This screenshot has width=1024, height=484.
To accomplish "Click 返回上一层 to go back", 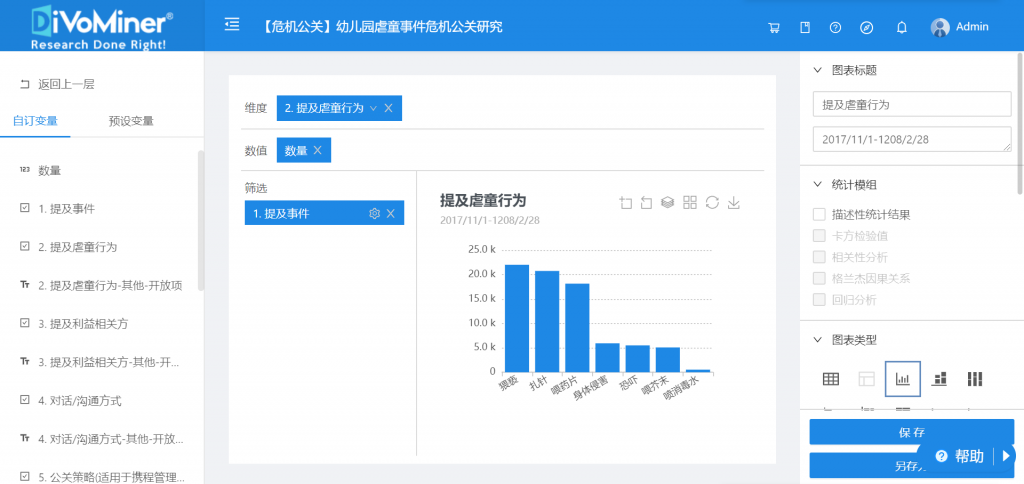I will click(57, 84).
